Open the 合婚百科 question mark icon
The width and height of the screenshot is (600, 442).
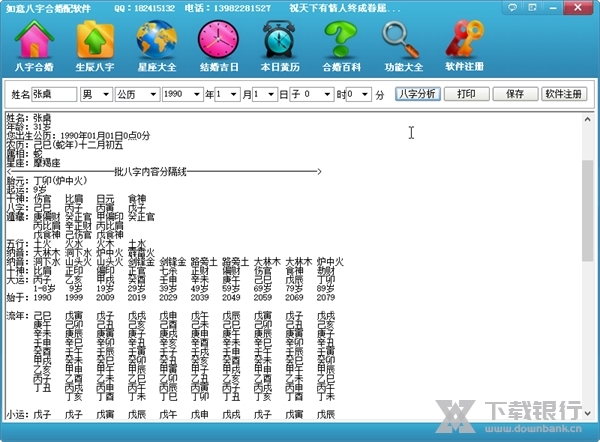tap(341, 40)
